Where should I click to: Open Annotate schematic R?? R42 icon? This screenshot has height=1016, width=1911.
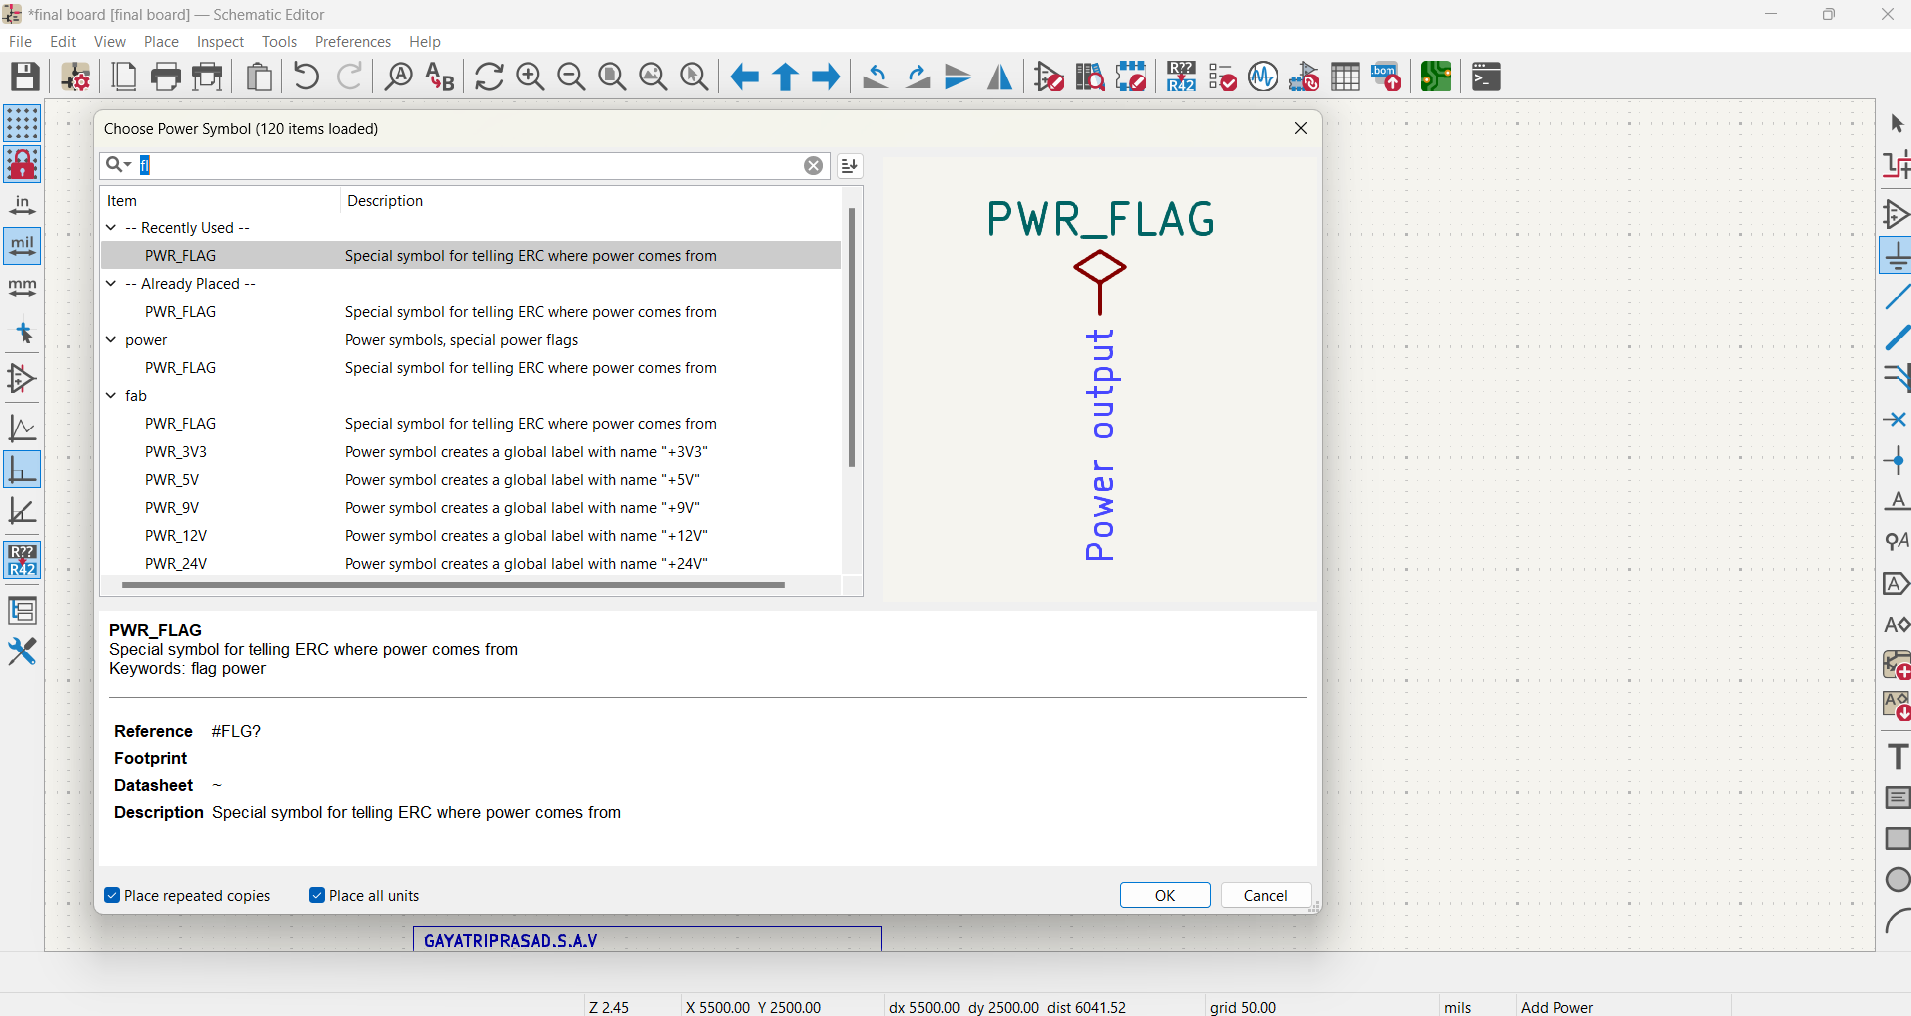[1181, 76]
